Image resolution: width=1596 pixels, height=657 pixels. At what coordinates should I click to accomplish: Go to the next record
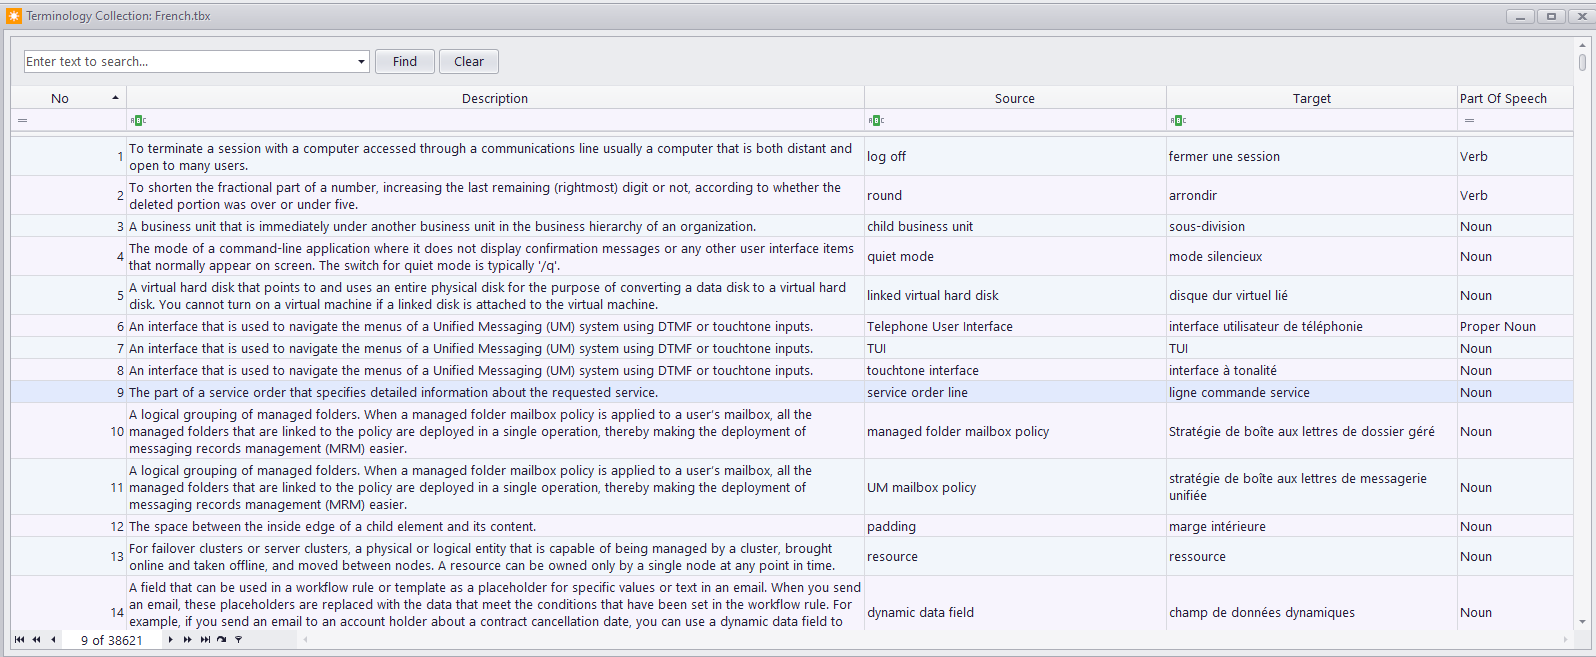point(171,640)
